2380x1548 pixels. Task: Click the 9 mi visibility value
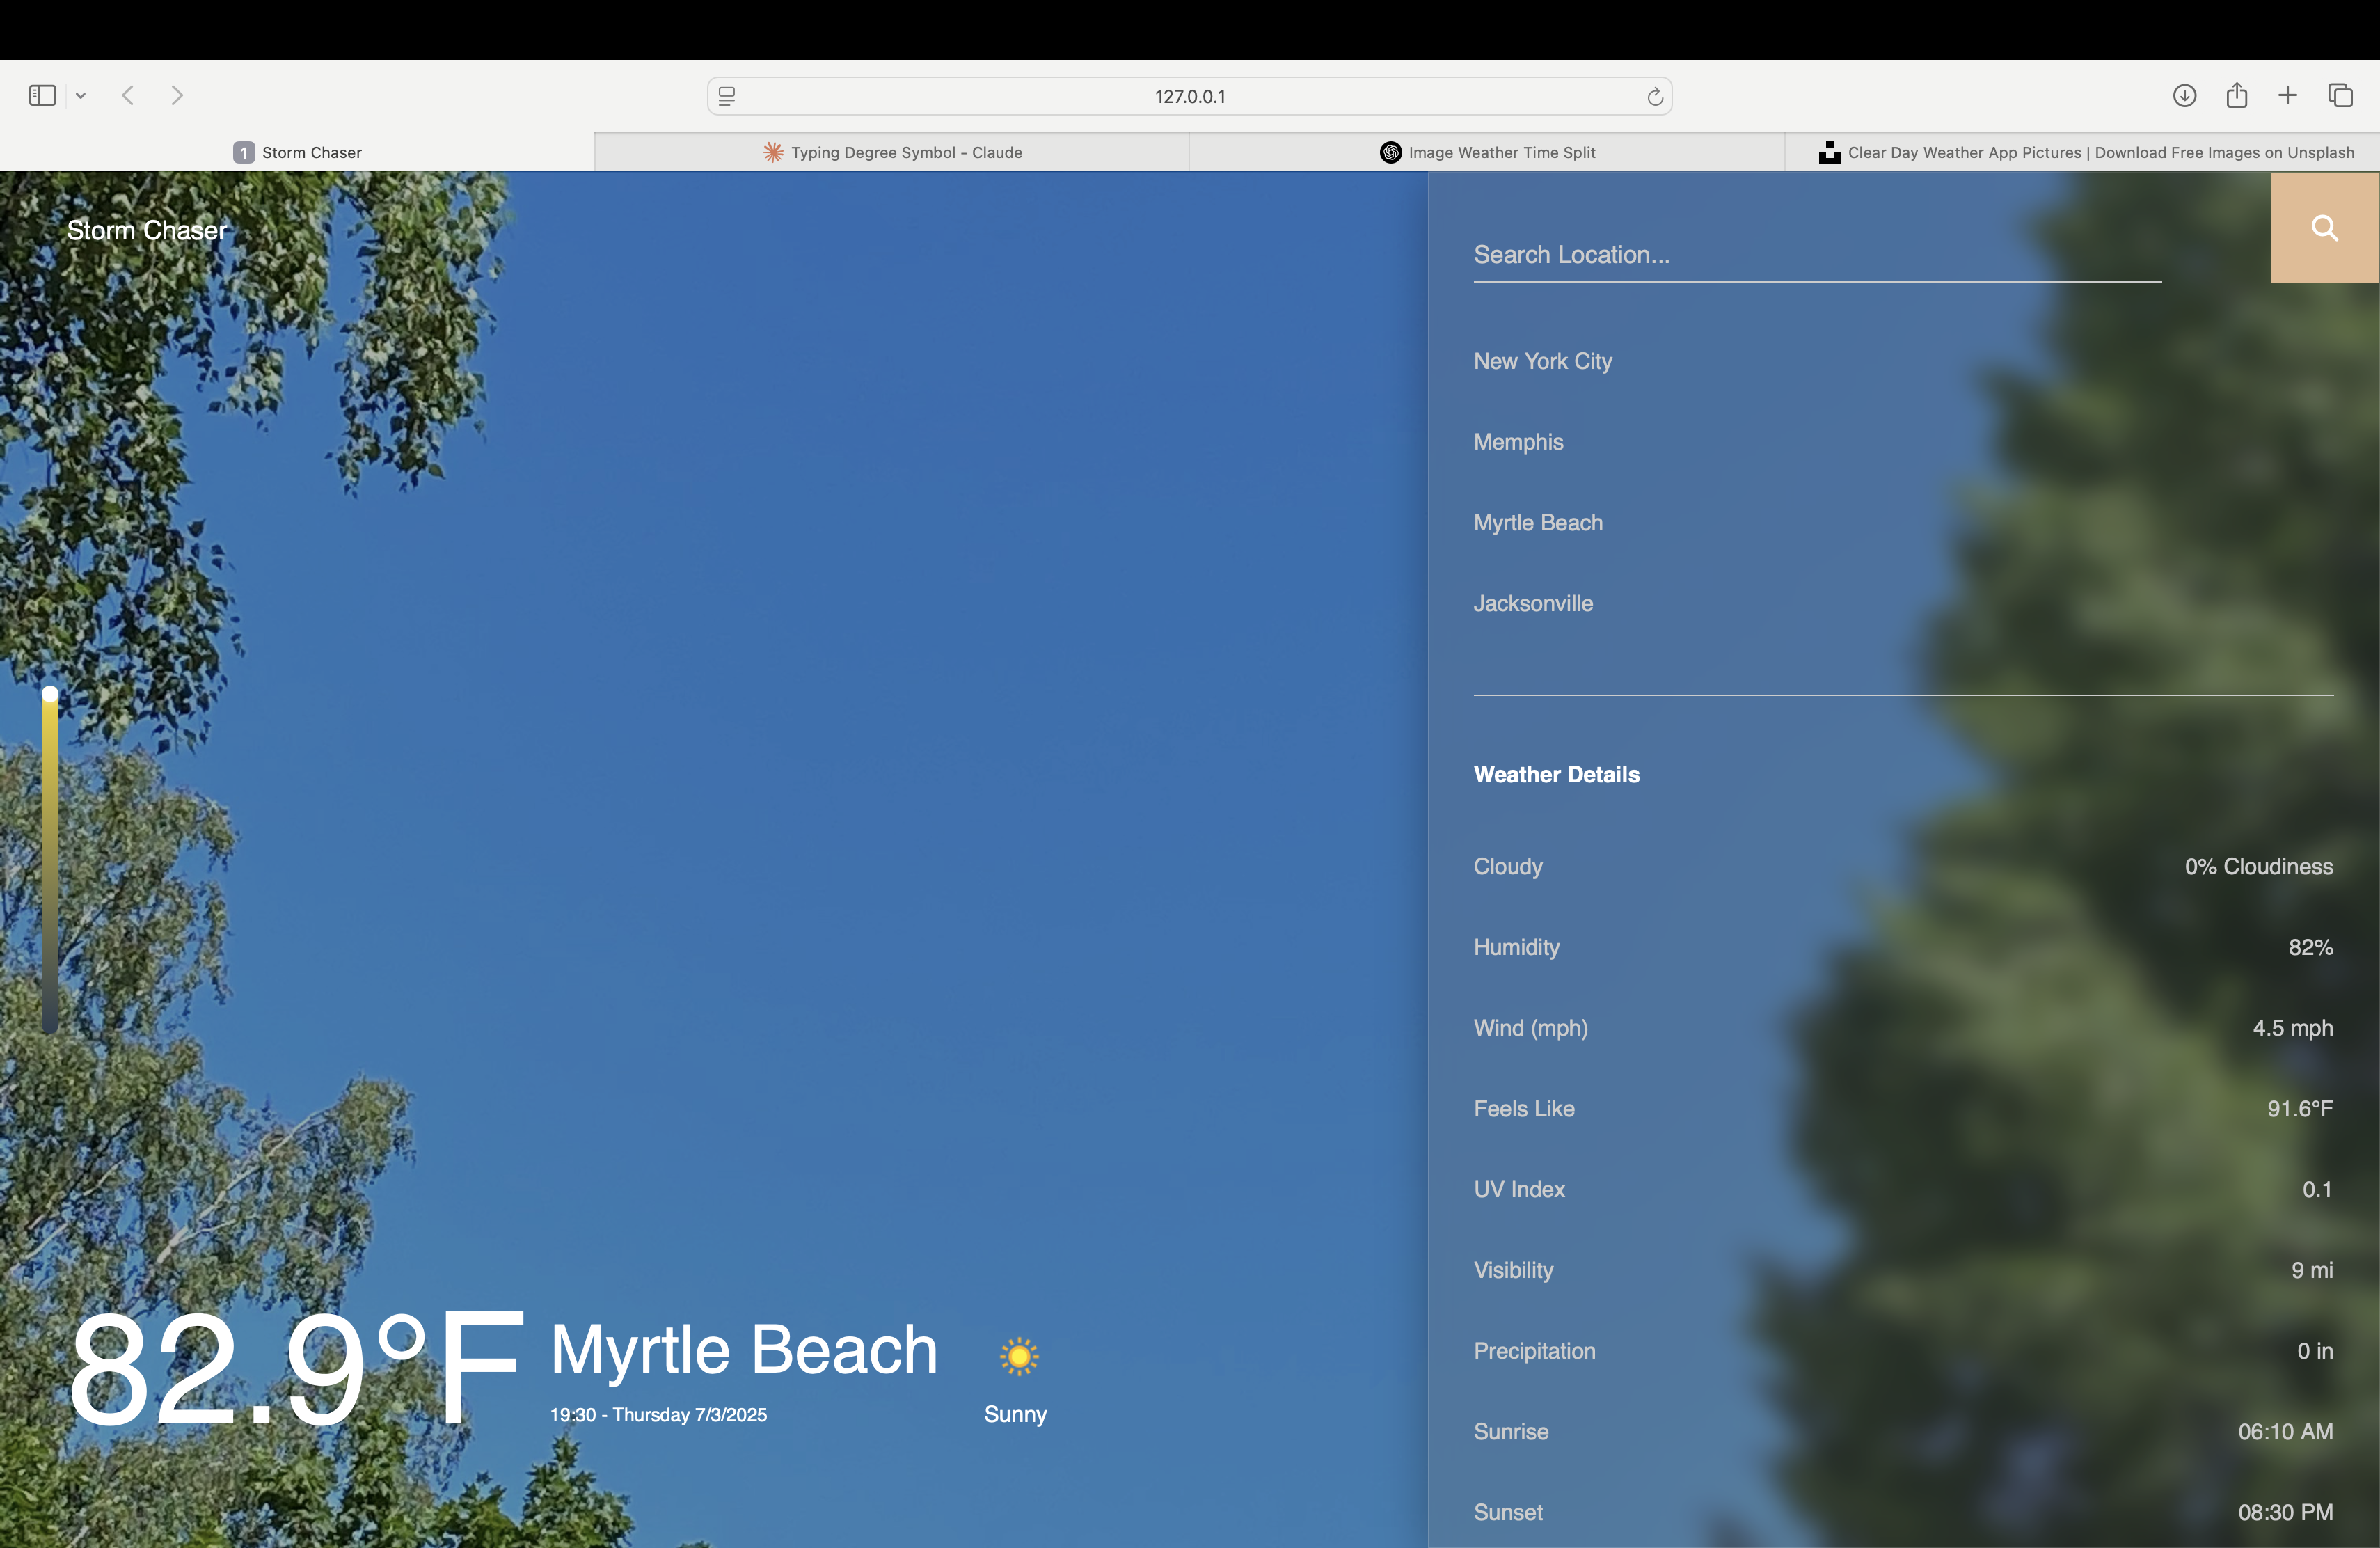[2312, 1270]
